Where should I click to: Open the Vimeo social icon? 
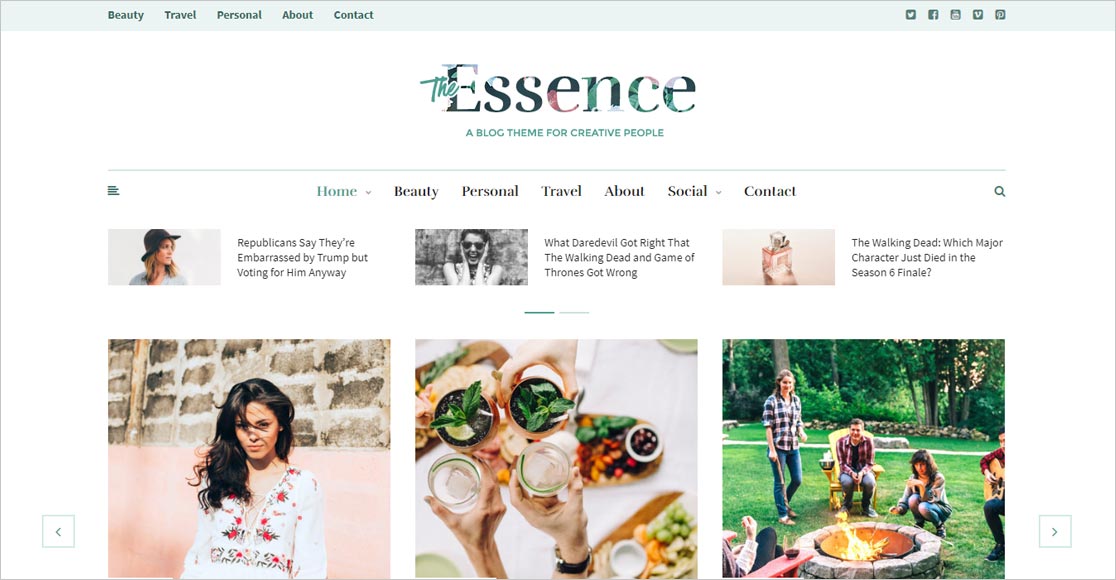tap(978, 14)
